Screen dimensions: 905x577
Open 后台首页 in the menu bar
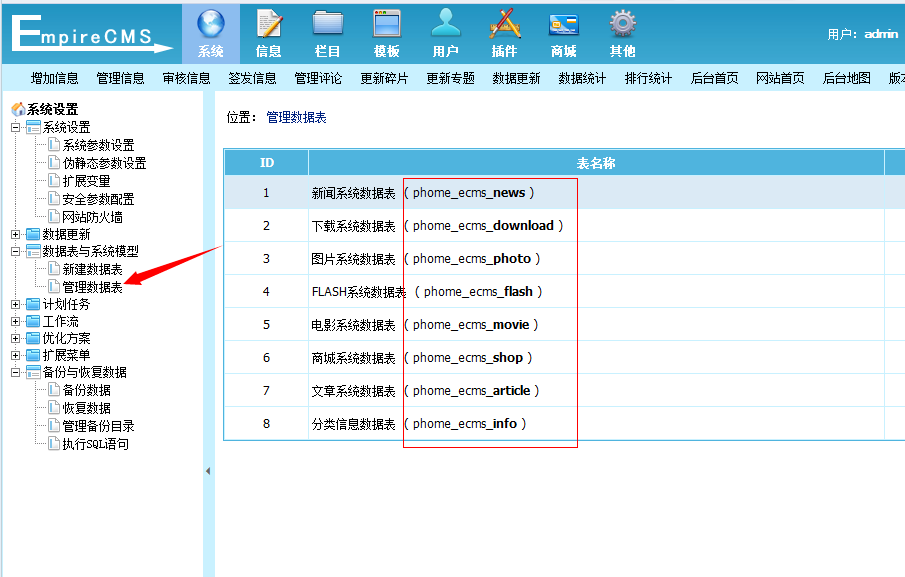point(715,78)
